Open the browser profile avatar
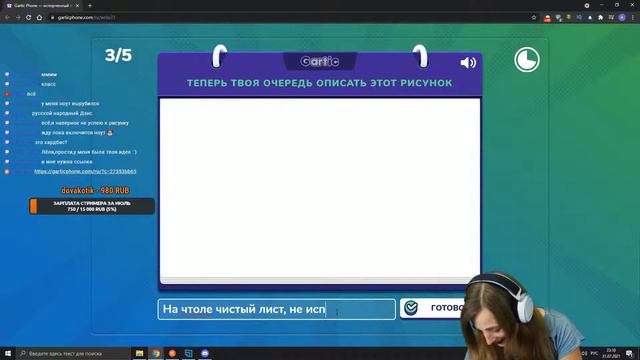Viewport: 640px width, 360px height. click(x=622, y=18)
